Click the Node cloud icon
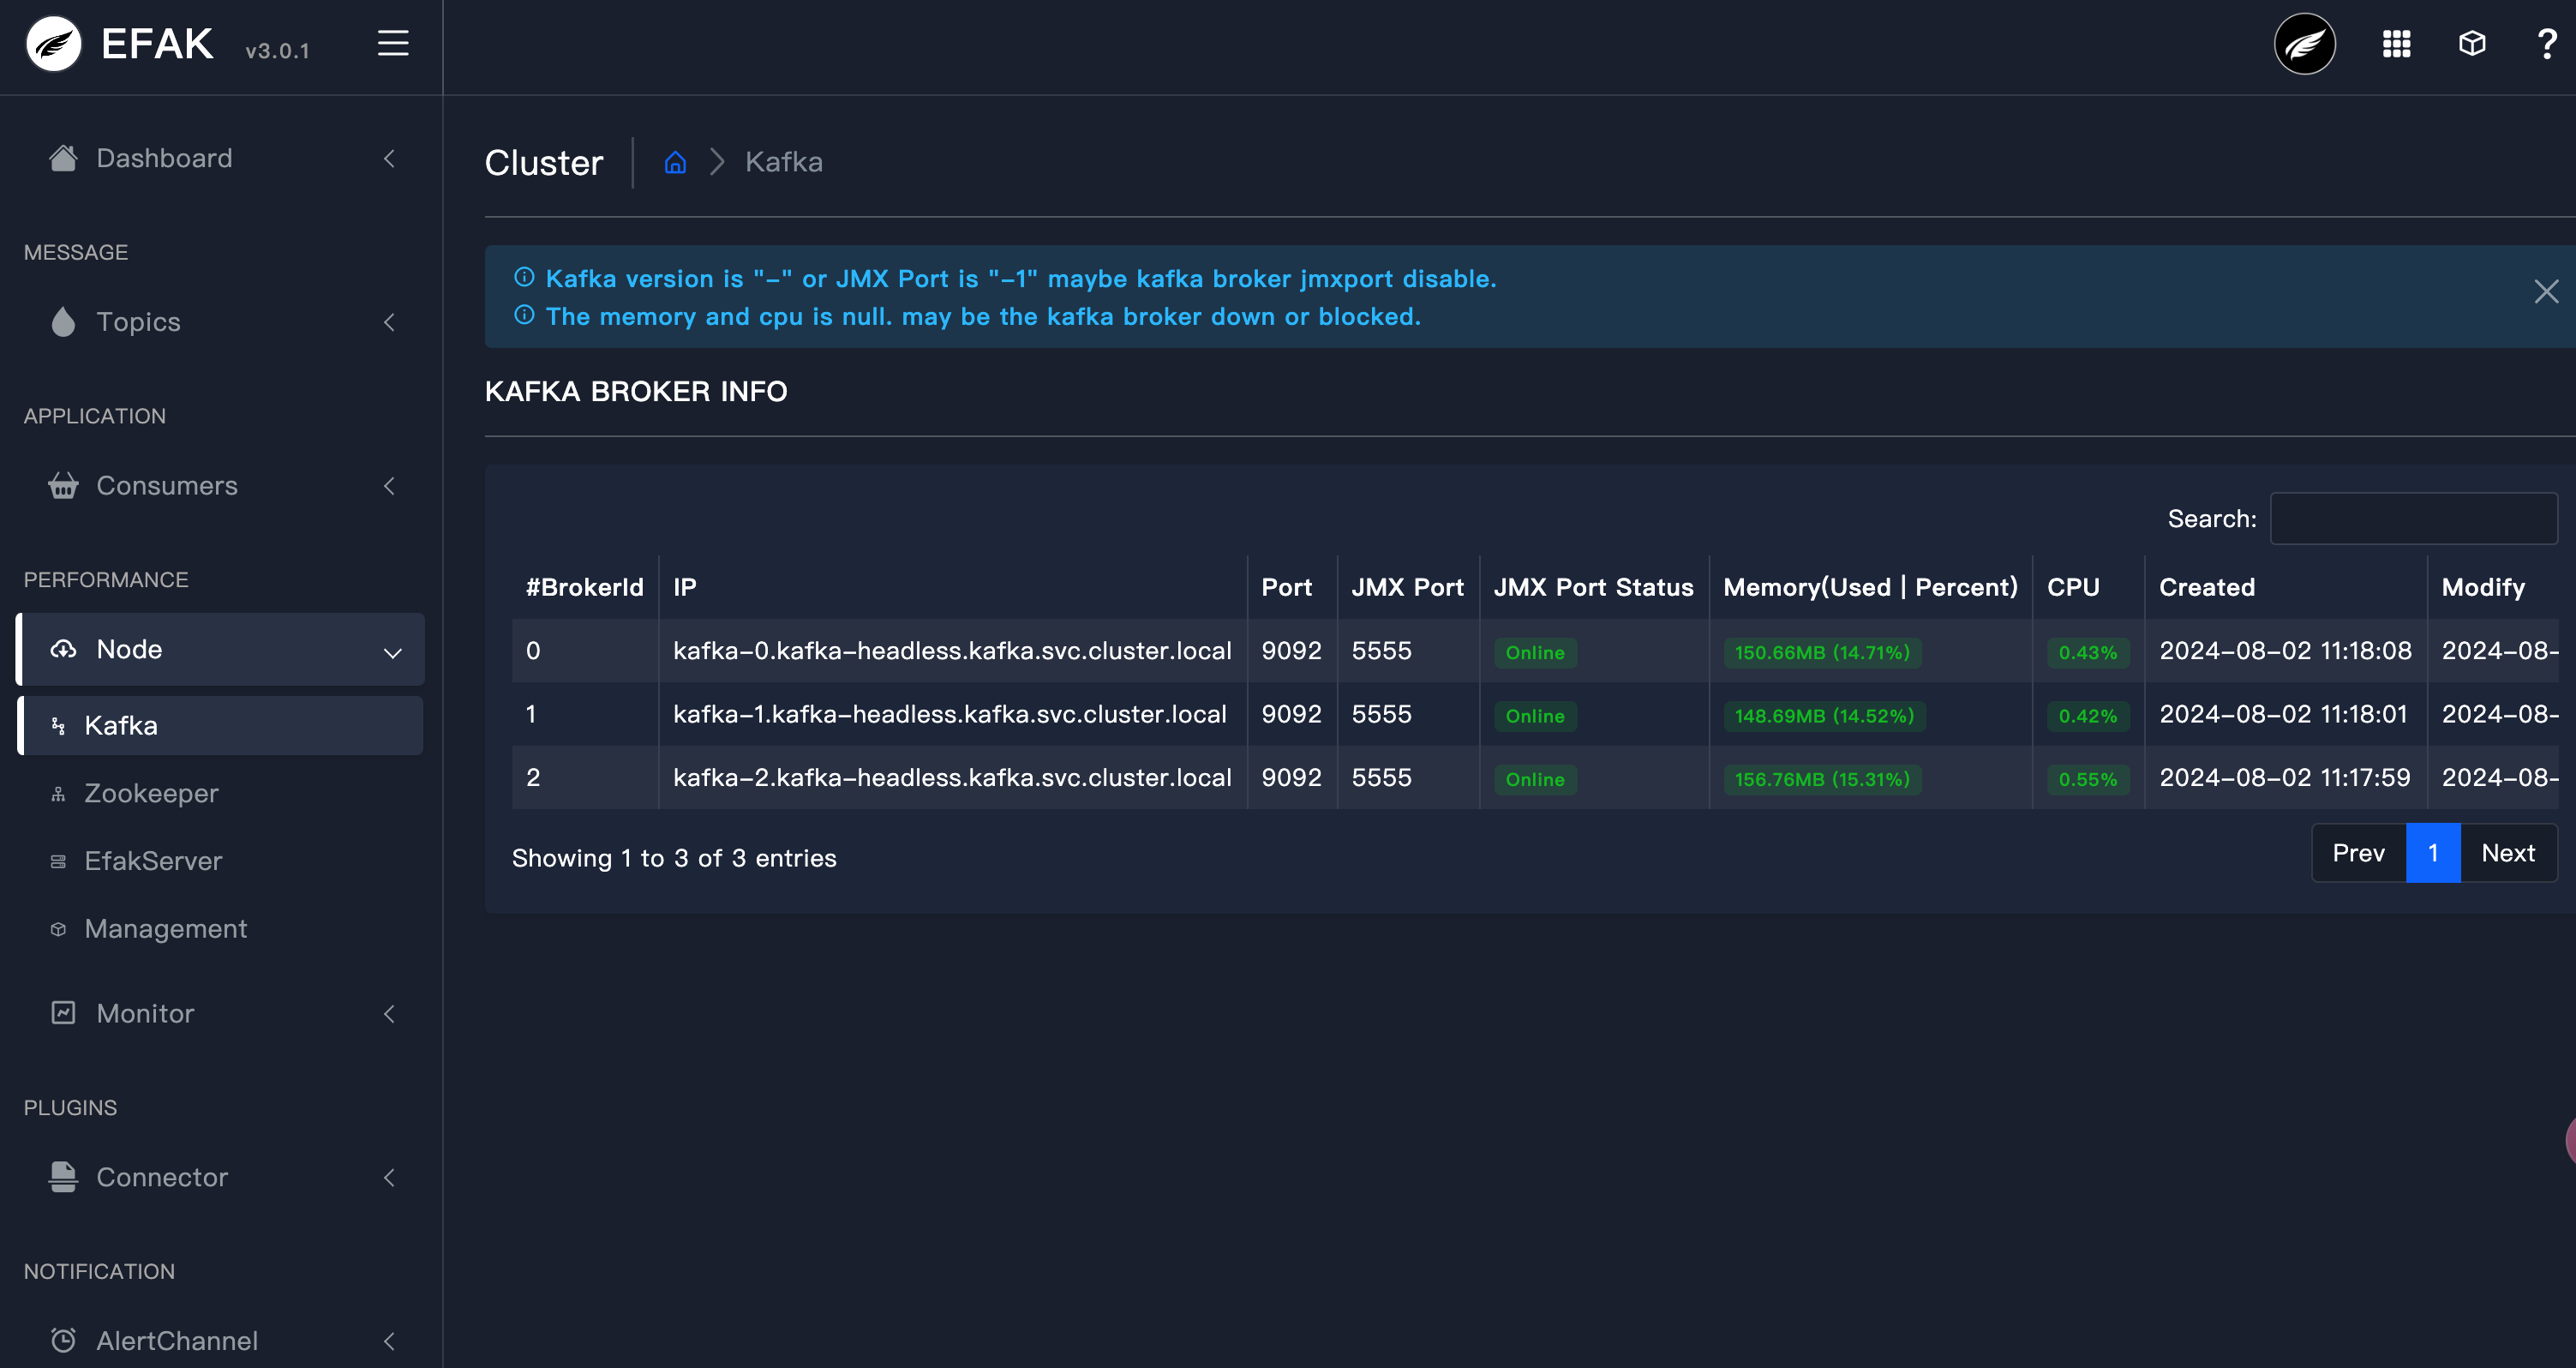 pyautogui.click(x=63, y=649)
